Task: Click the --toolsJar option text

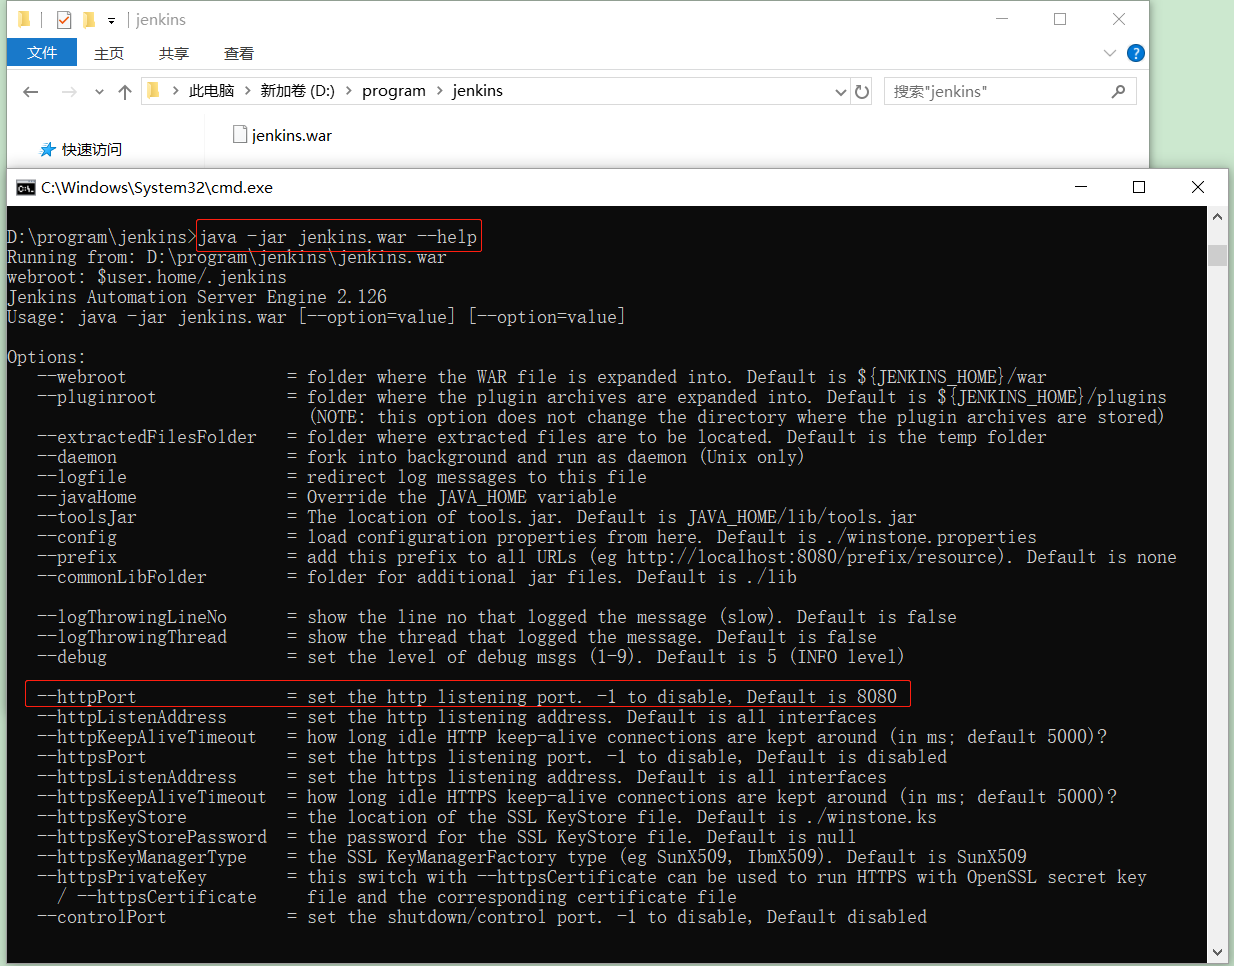Action: pyautogui.click(x=86, y=517)
